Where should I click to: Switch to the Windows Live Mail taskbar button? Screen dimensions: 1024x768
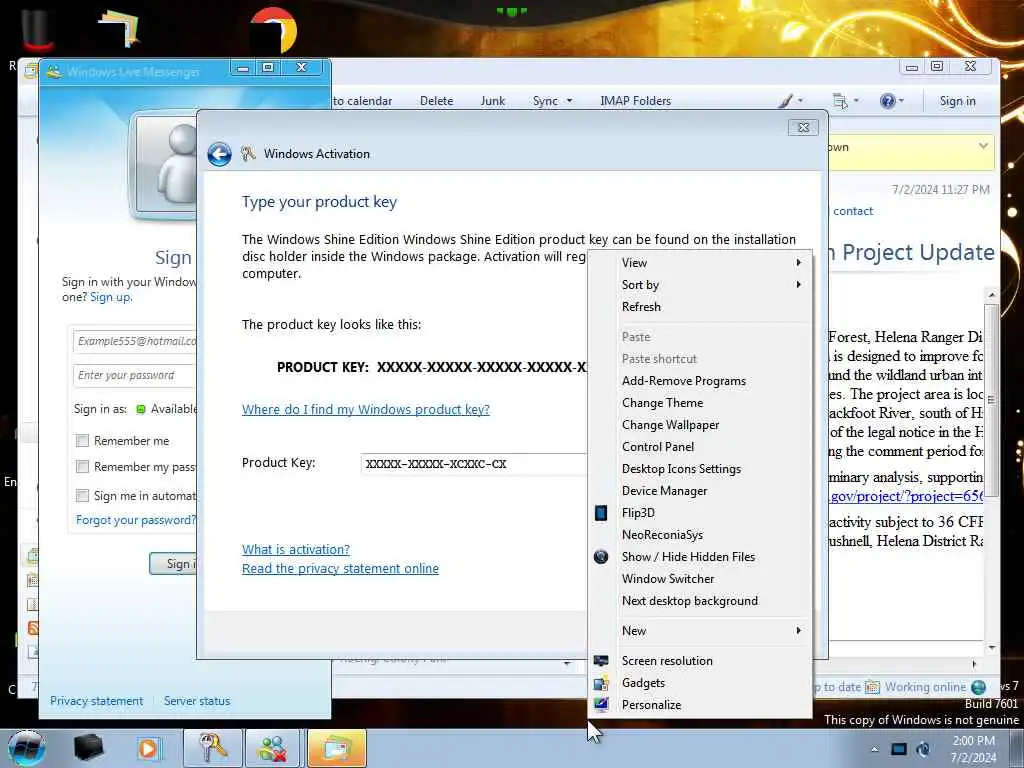point(336,748)
